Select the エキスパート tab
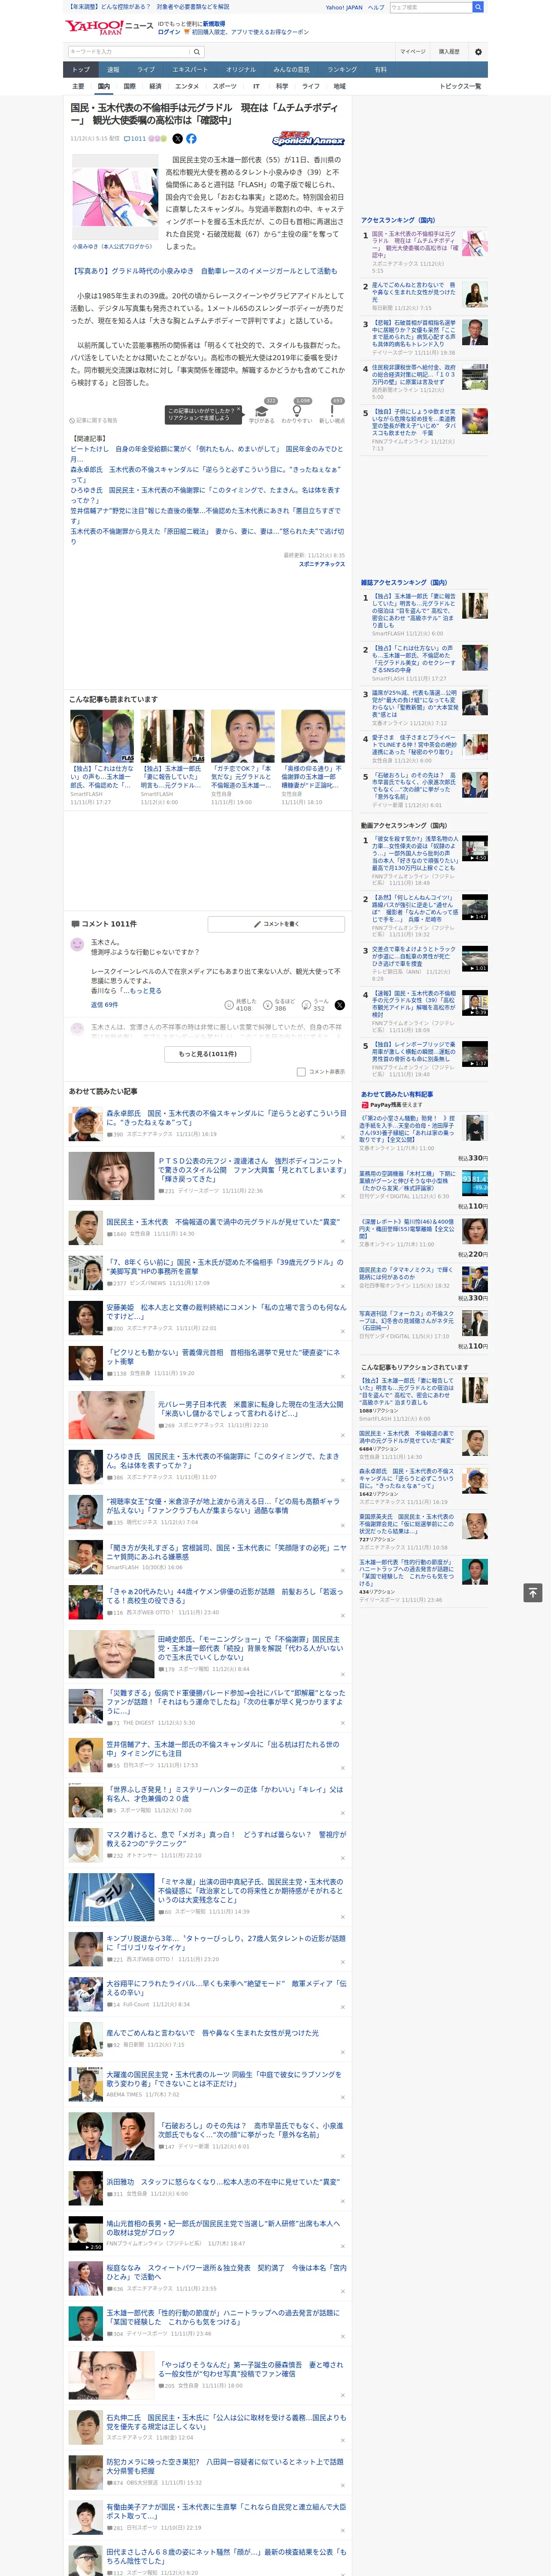The height and width of the screenshot is (2576, 551). pos(190,70)
